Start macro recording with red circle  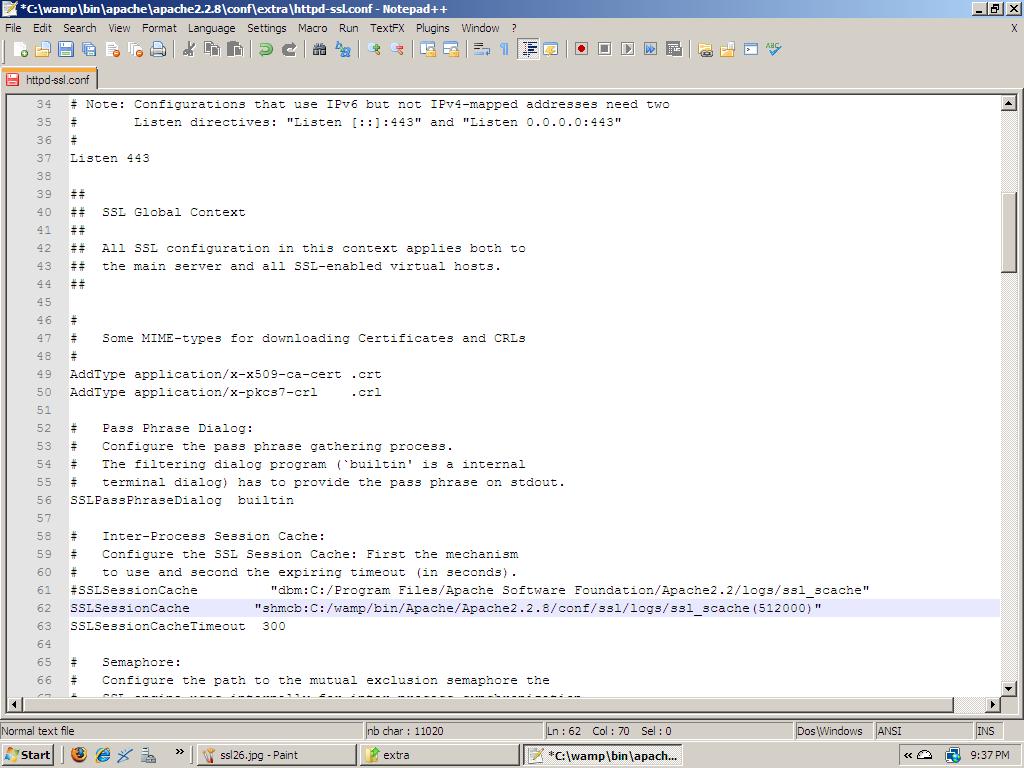coord(581,49)
